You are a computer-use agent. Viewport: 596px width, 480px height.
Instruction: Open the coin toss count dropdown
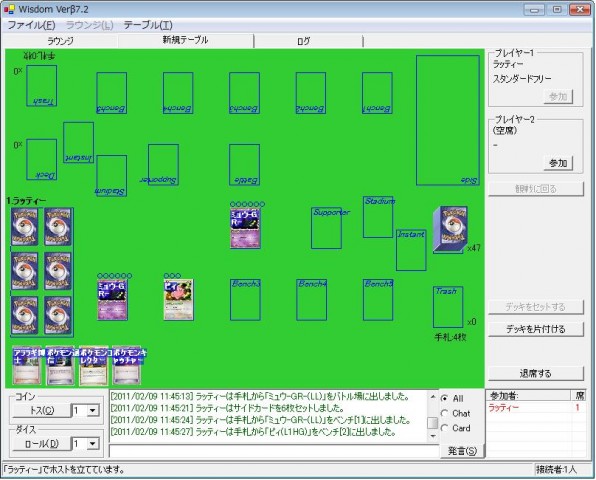tap(92, 410)
